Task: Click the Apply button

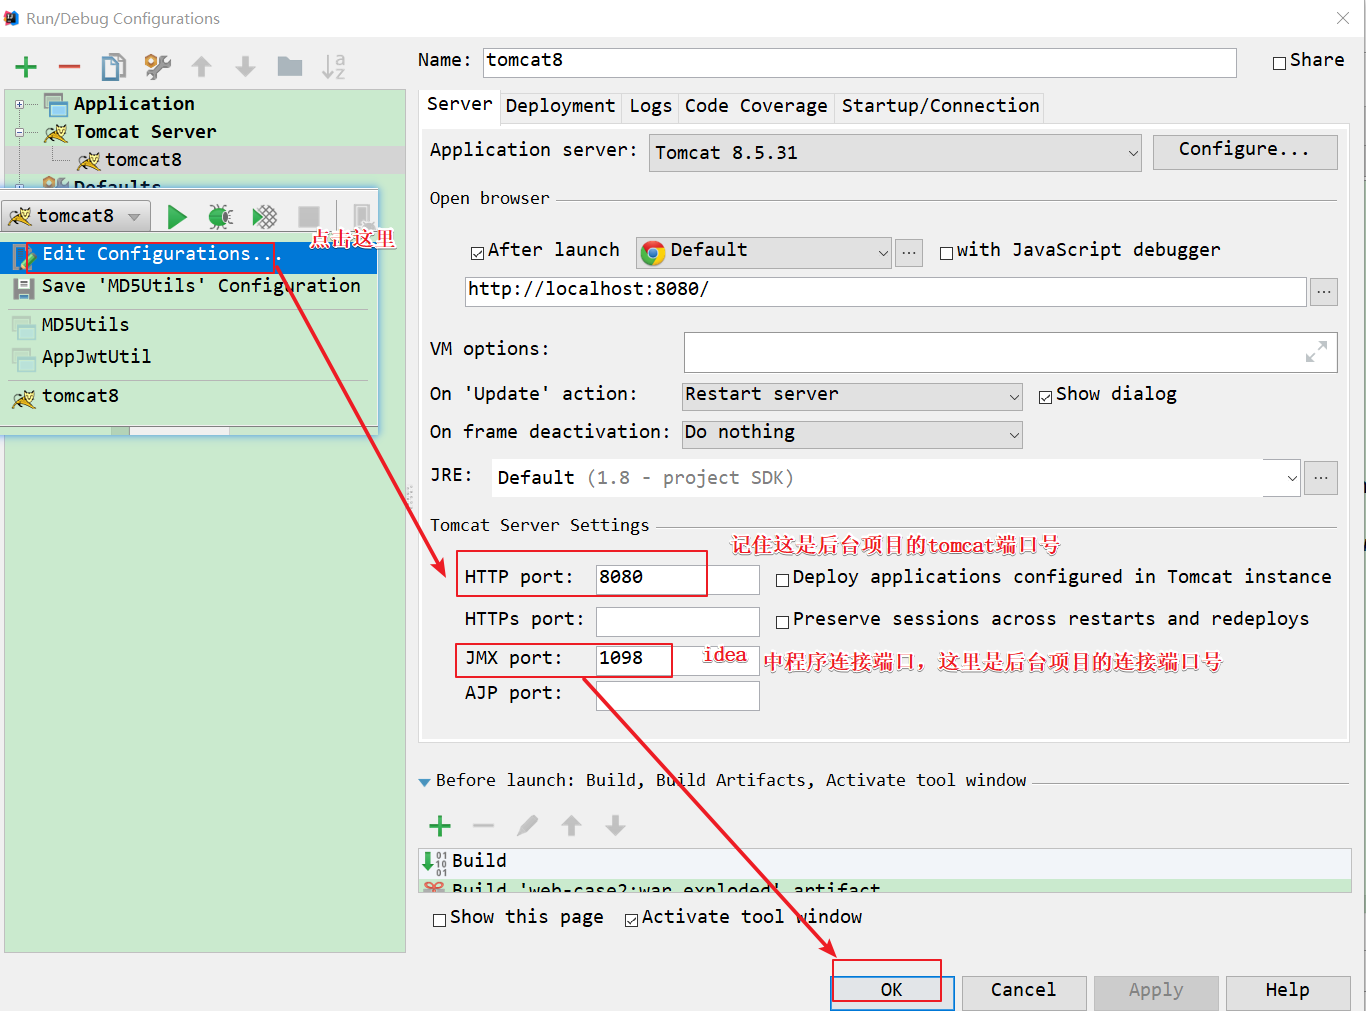Action: [x=1156, y=992]
